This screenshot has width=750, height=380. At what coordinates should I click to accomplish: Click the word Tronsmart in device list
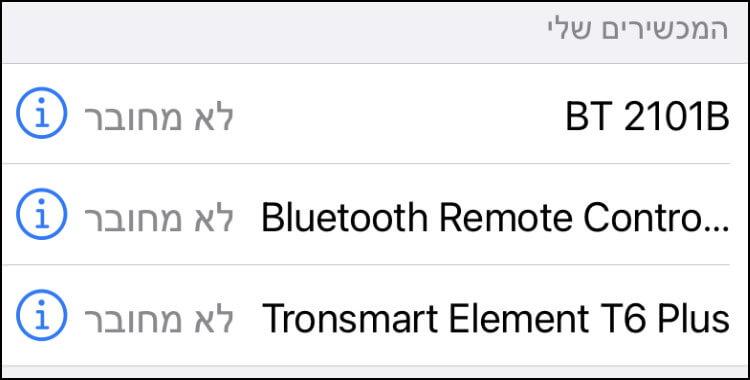(x=350, y=318)
